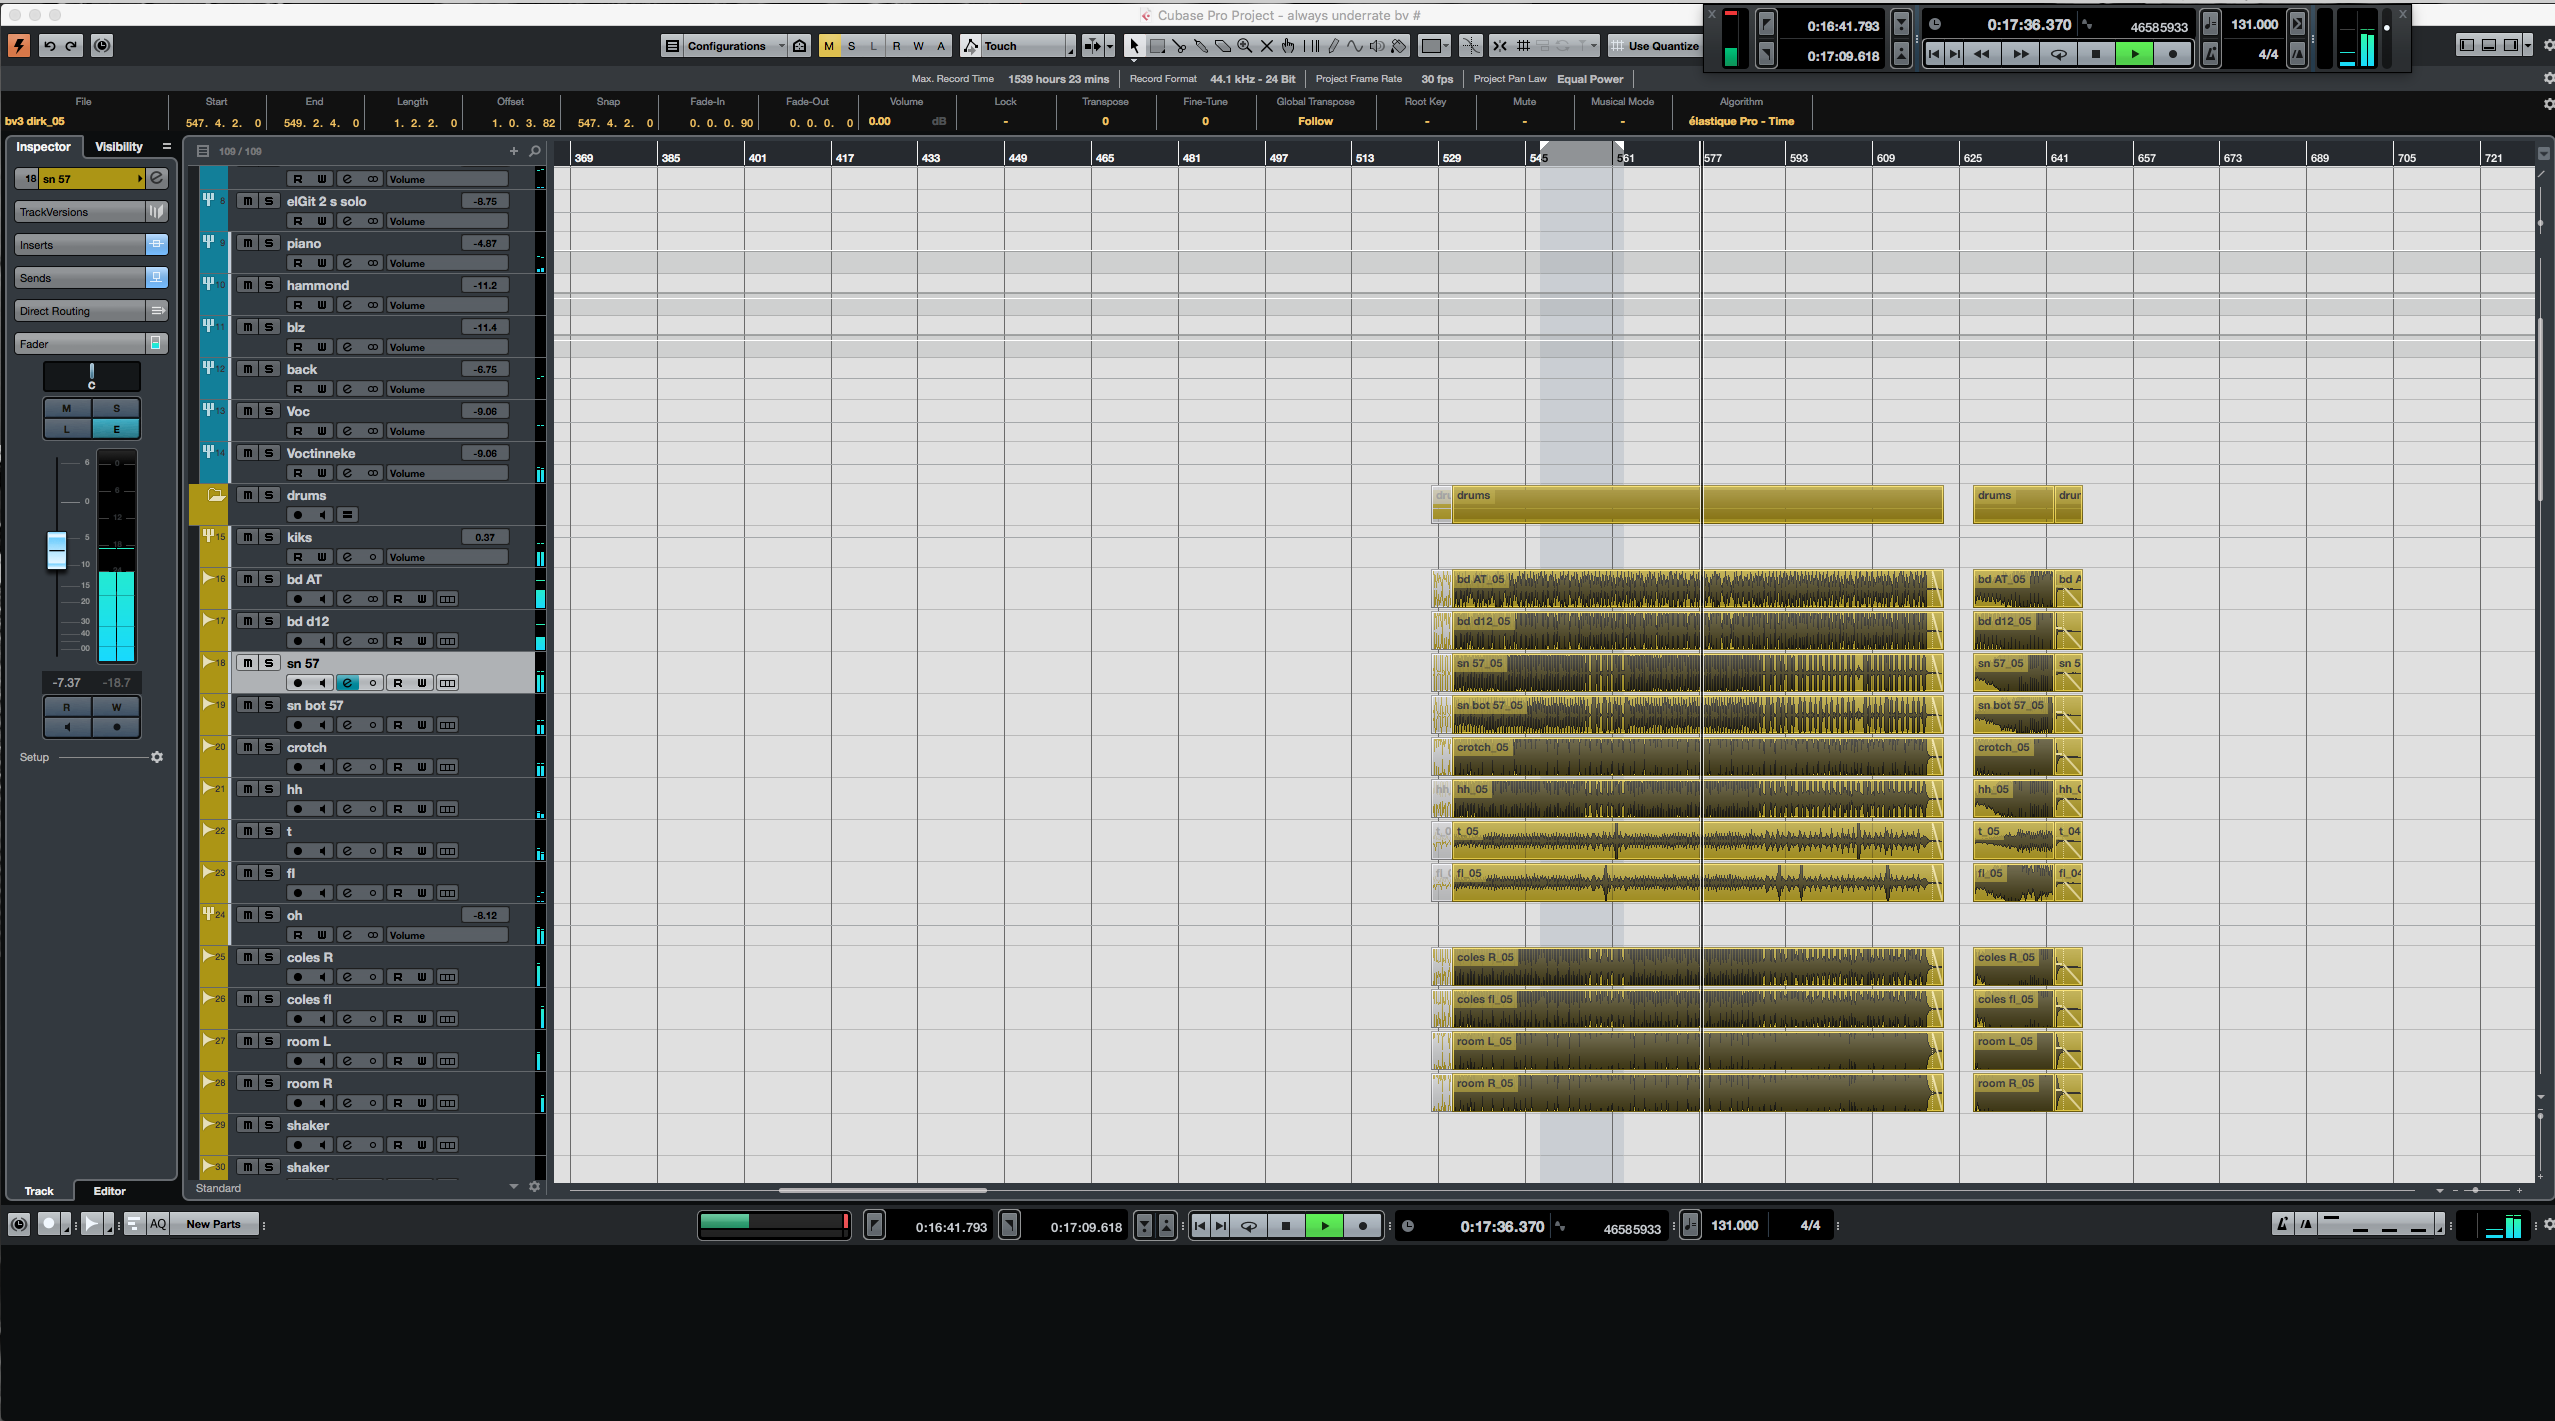2555x1421 pixels.
Task: Open the Touch automation mode dropdown
Action: click(x=1020, y=46)
